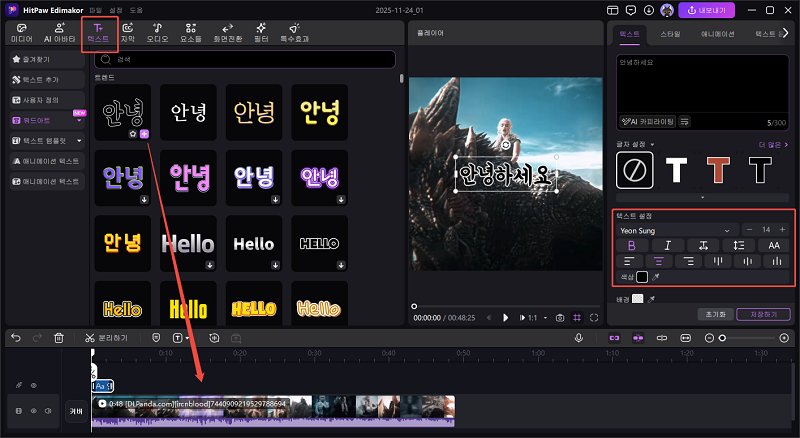
Task: Click the AI 카피라이팅 button
Action: pyautogui.click(x=647, y=121)
